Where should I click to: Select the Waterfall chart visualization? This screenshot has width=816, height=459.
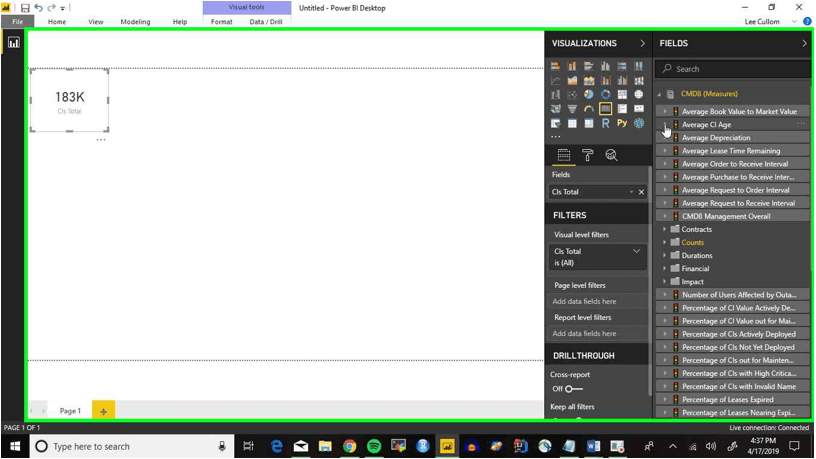click(x=555, y=94)
